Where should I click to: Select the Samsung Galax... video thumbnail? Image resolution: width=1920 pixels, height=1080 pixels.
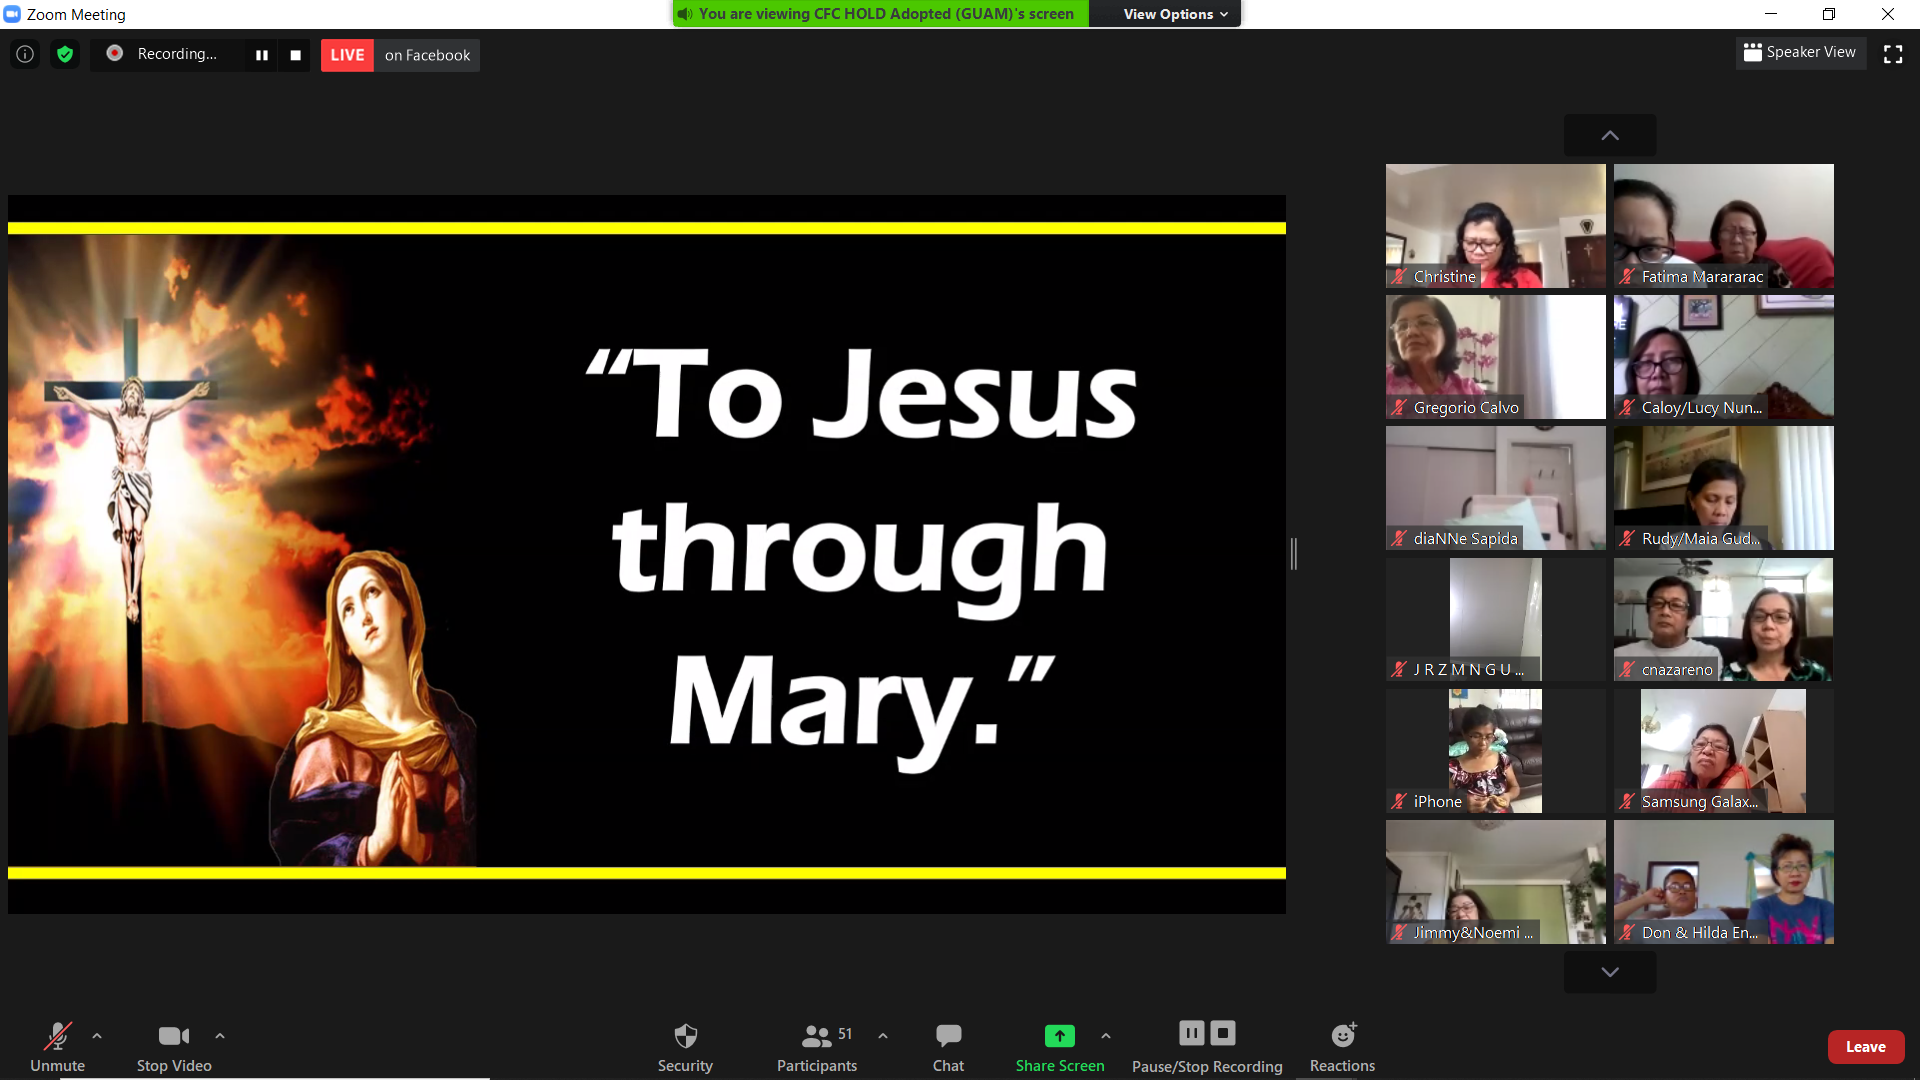pos(1724,751)
